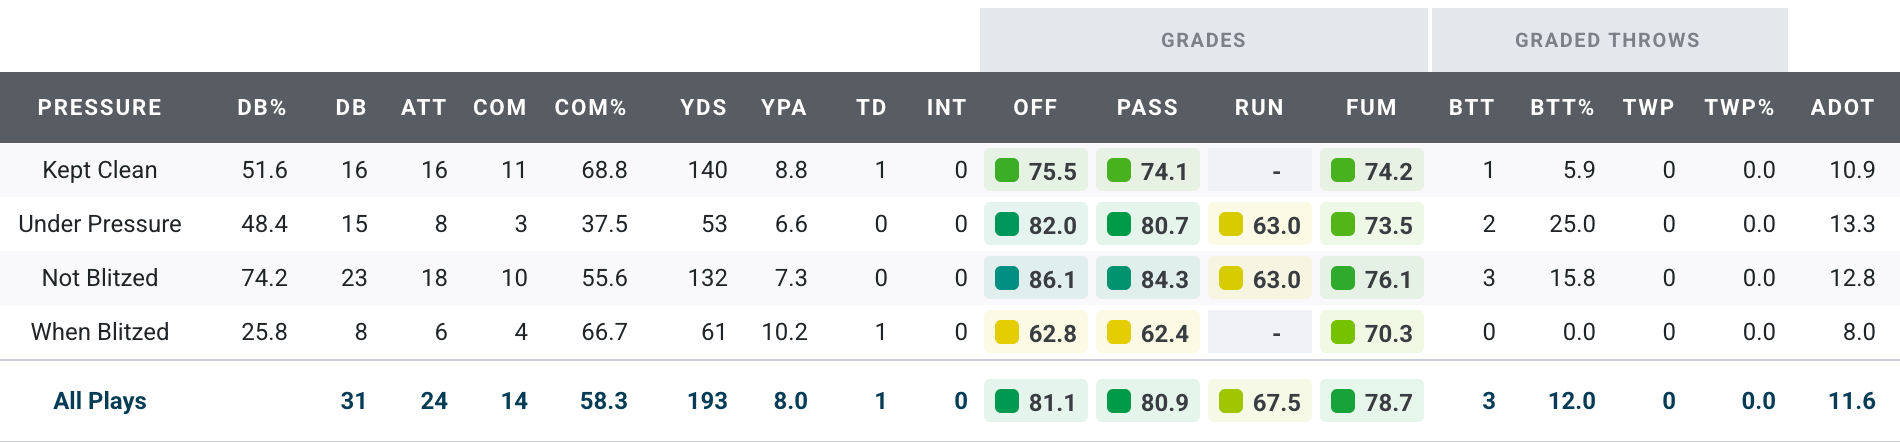This screenshot has width=1900, height=442.
Task: Click the ADOT column header
Action: 1842,108
